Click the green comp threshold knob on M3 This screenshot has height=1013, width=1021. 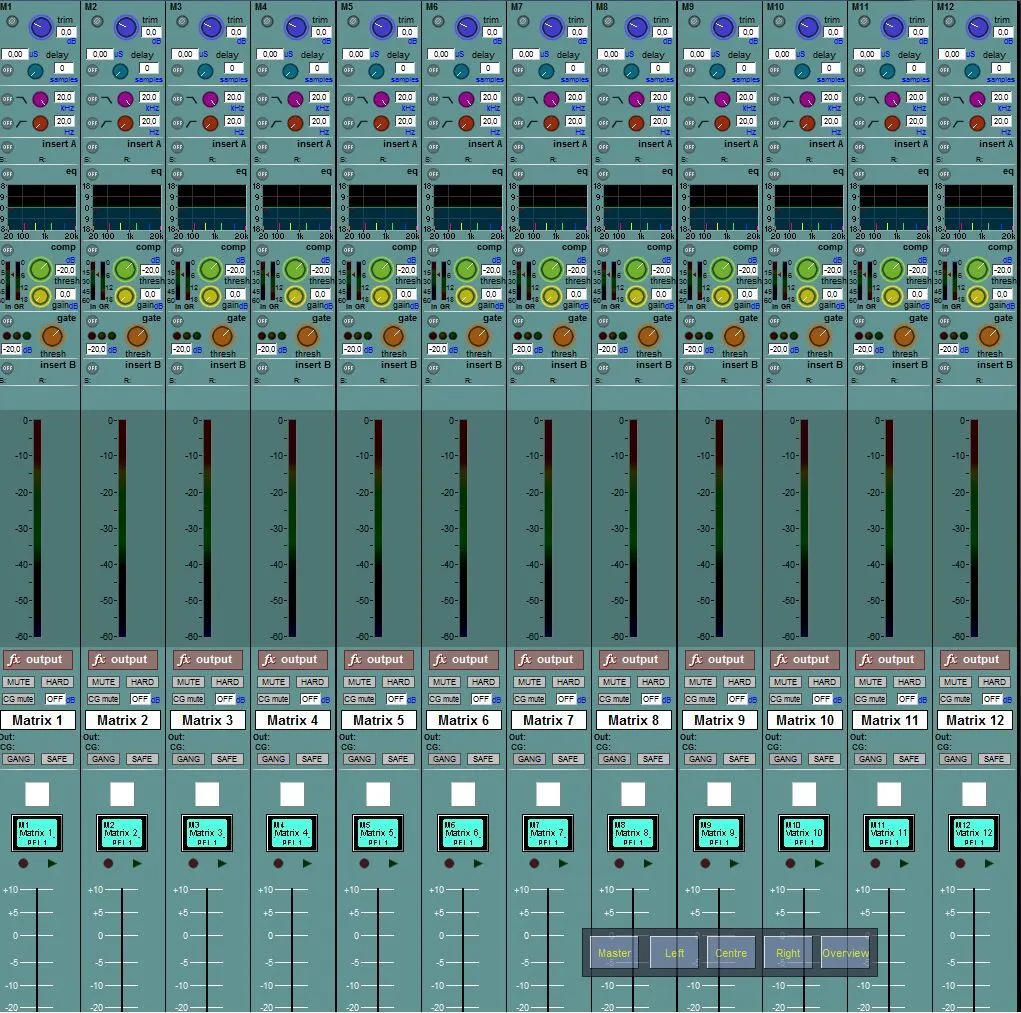[210, 269]
